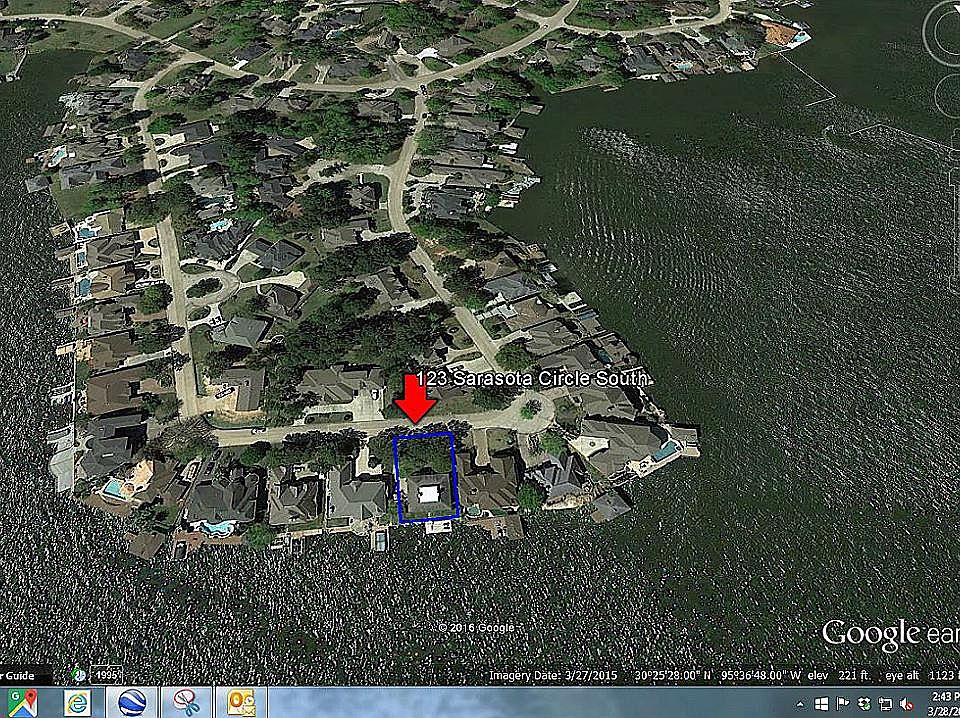Click the longitude 95°36'48.00" W readout

(x=762, y=675)
